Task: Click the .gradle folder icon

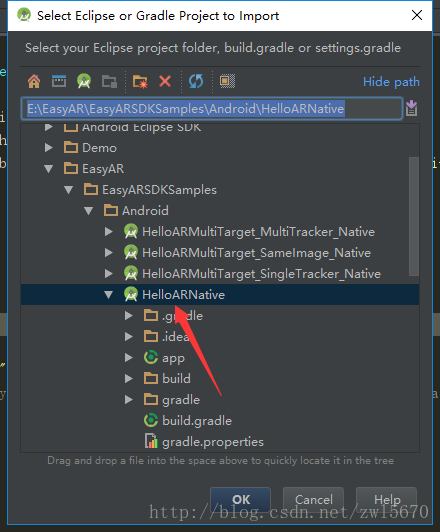Action: (151, 316)
